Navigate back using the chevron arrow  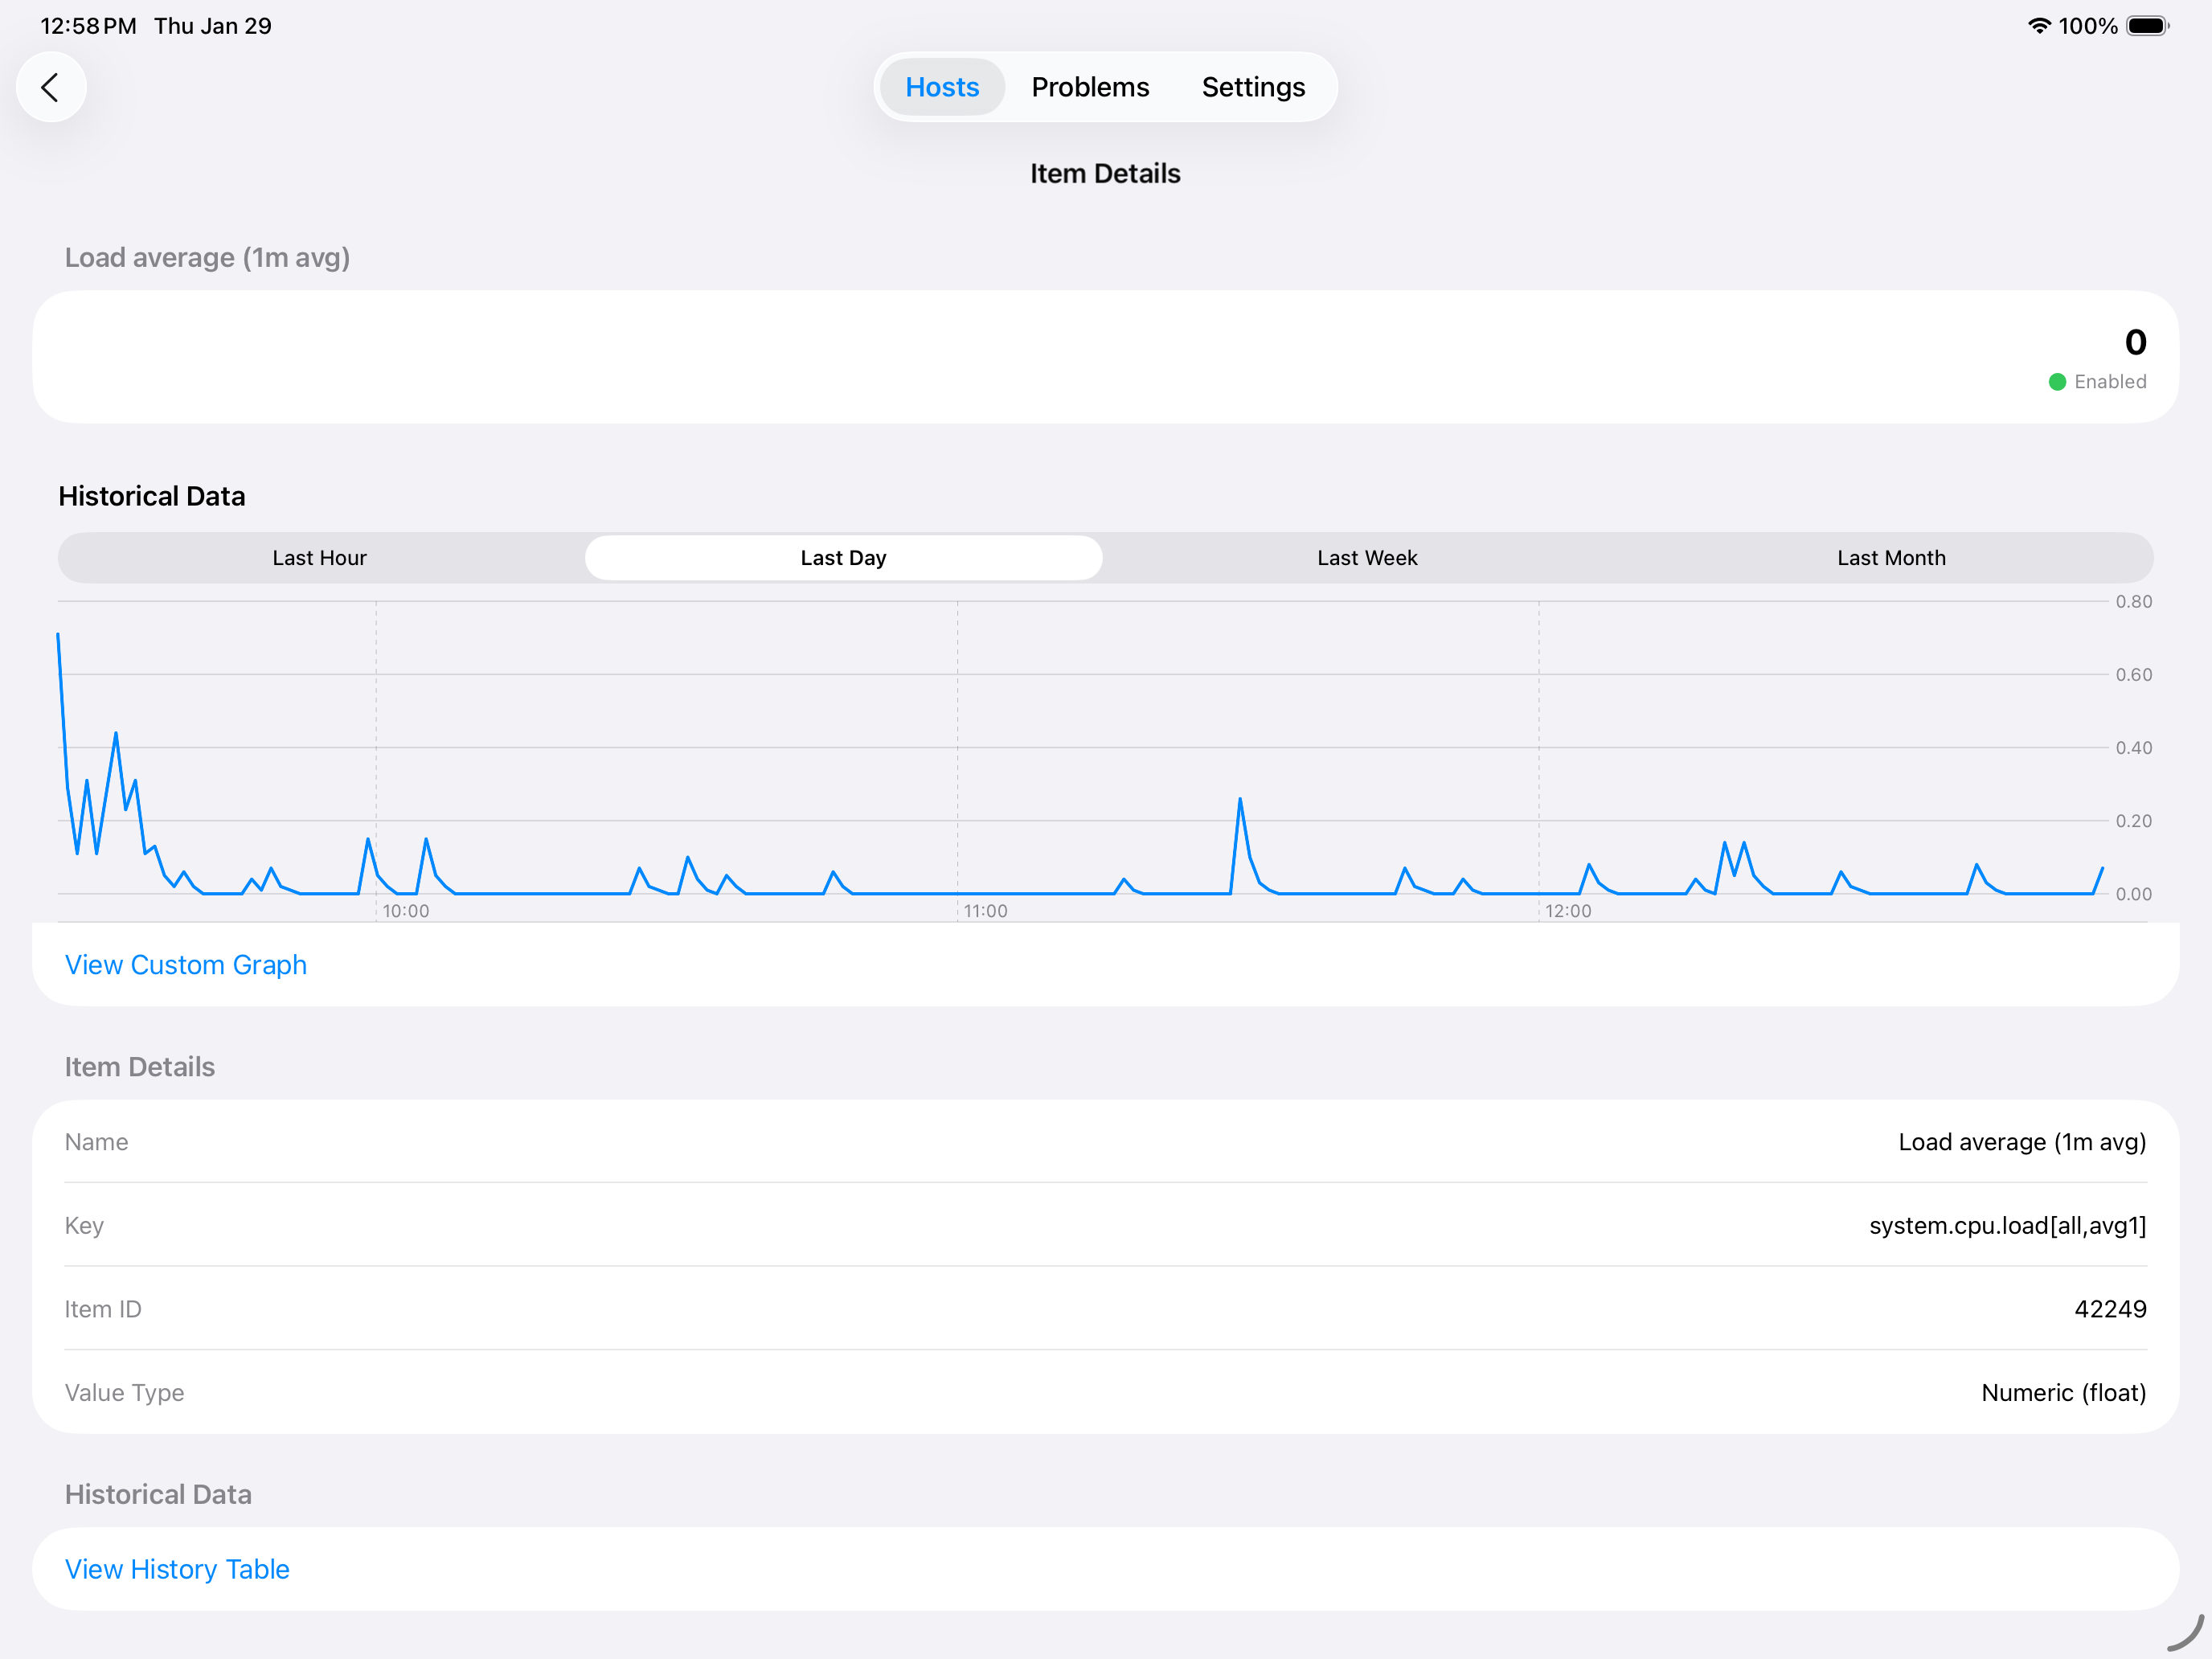click(x=51, y=87)
